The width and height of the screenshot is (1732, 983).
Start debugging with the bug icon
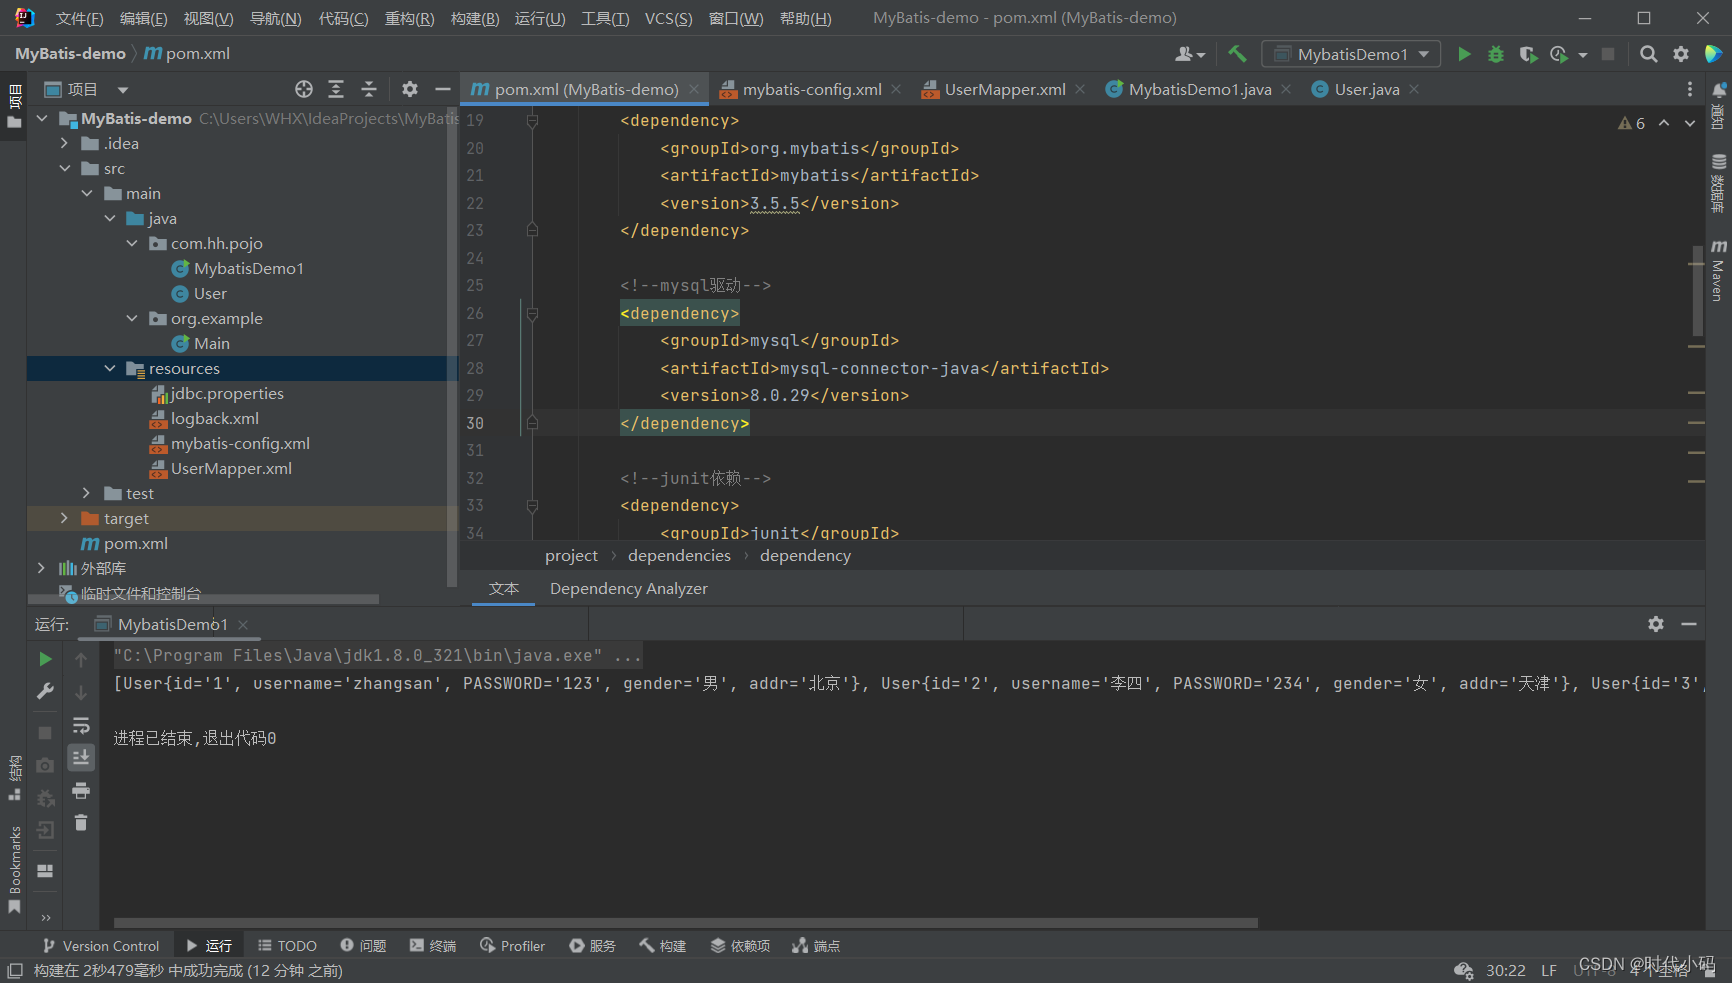(1496, 54)
